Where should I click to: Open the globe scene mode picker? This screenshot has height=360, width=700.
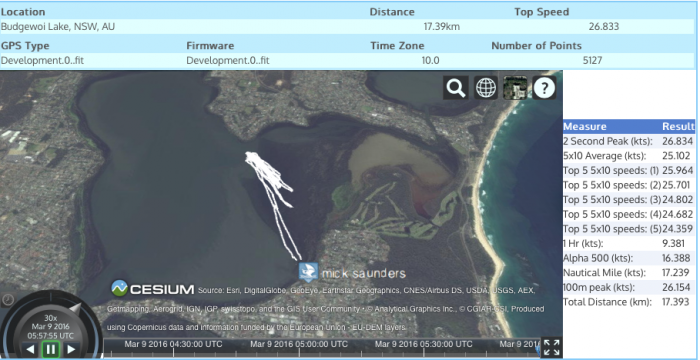tap(486, 88)
